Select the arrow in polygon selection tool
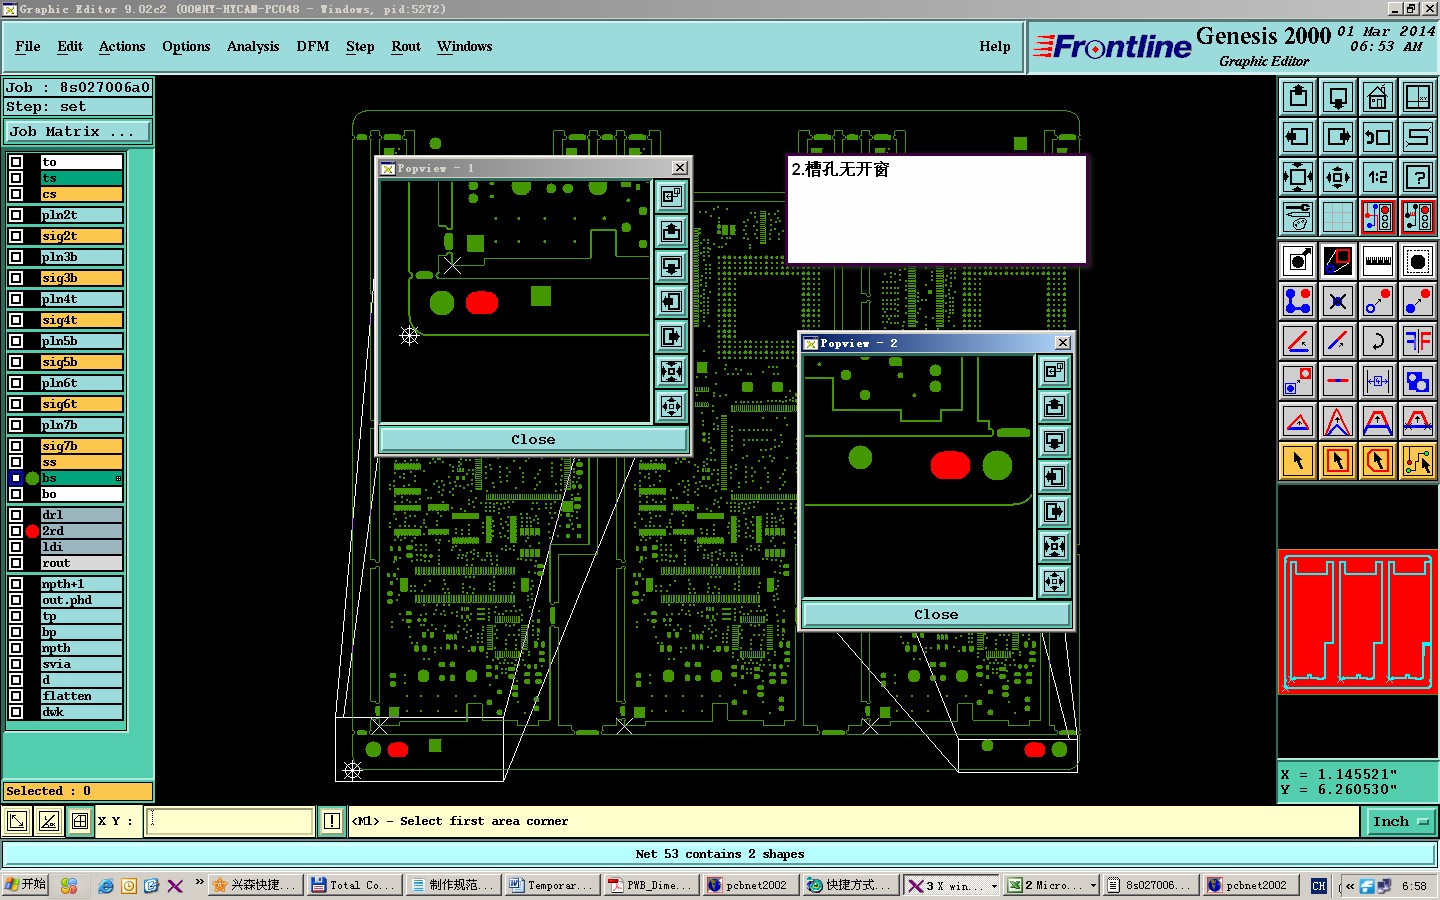Screen dimensions: 1440x900 click(x=1378, y=461)
